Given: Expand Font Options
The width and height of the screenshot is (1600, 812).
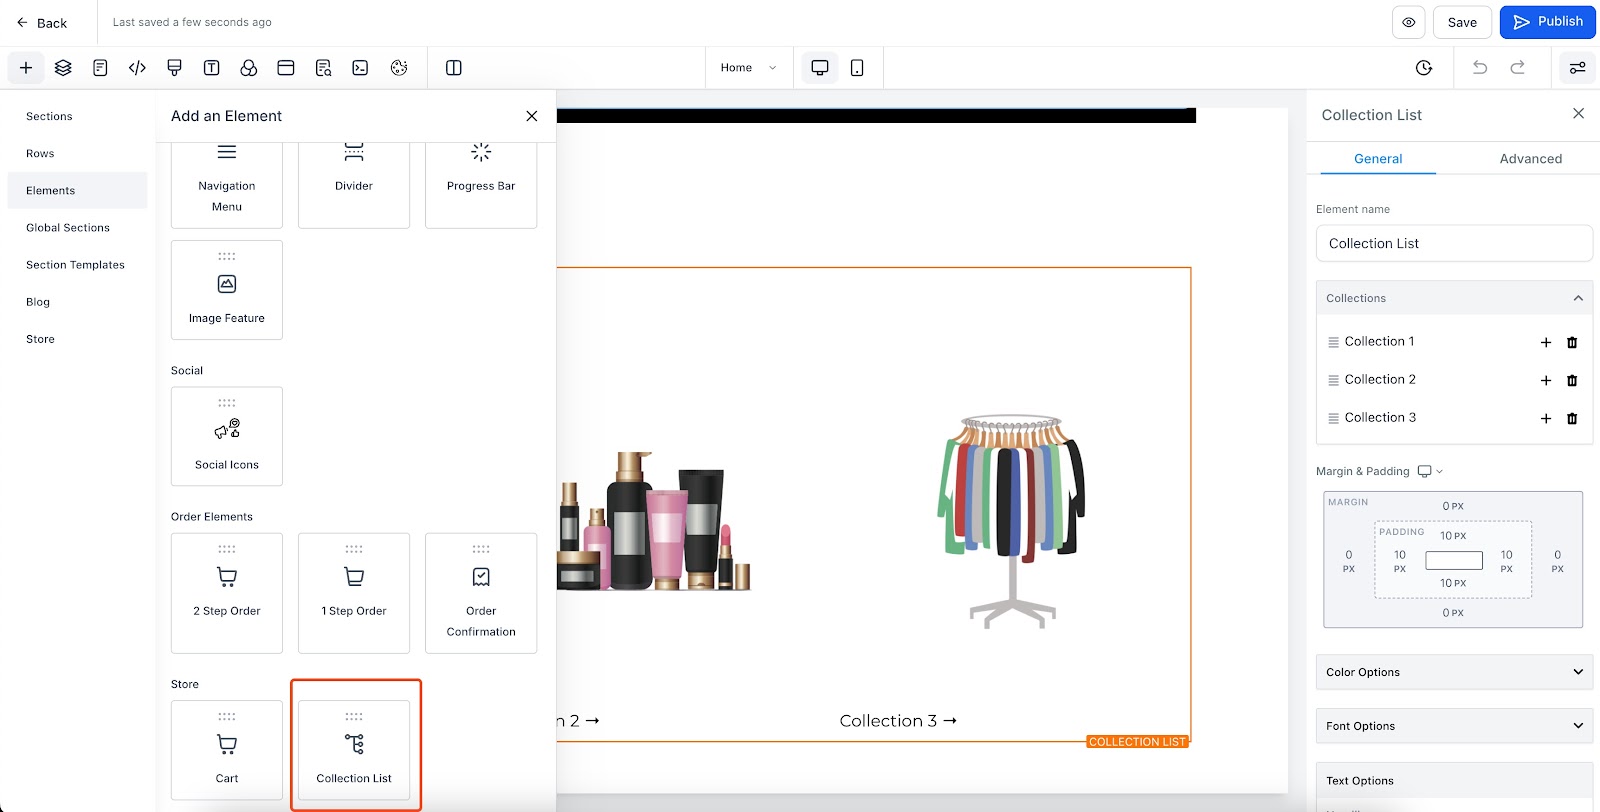Looking at the screenshot, I should (x=1454, y=726).
